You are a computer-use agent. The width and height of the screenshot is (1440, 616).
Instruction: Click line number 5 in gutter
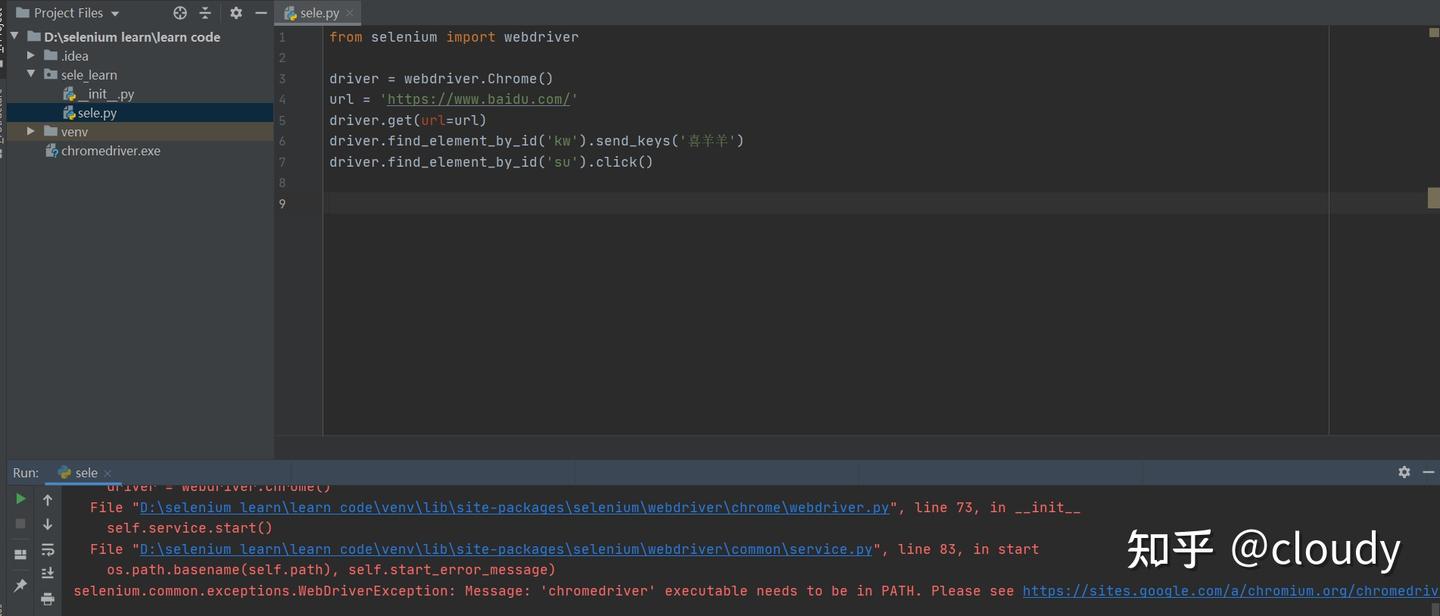tap(283, 120)
